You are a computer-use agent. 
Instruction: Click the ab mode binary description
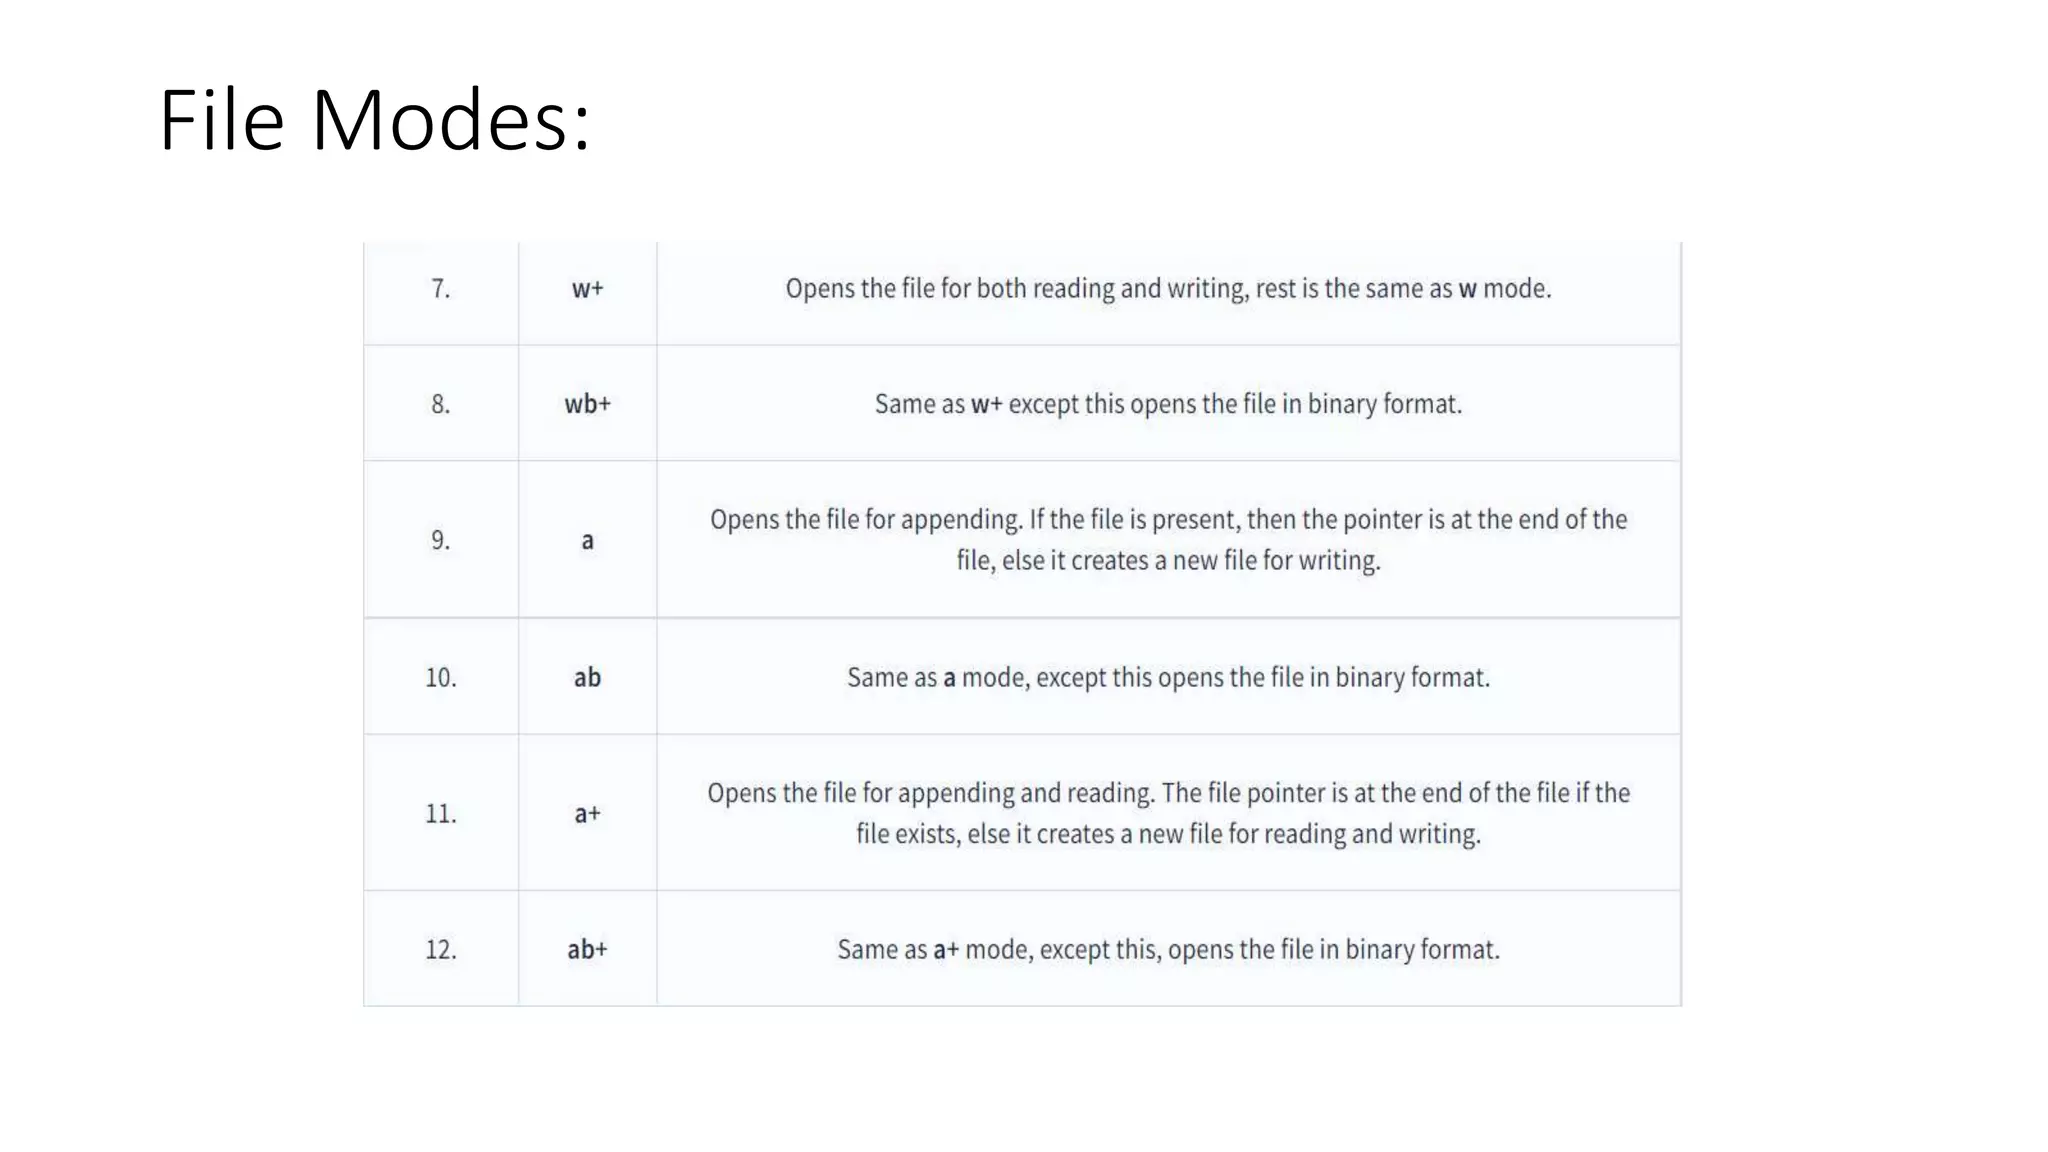(x=1168, y=677)
